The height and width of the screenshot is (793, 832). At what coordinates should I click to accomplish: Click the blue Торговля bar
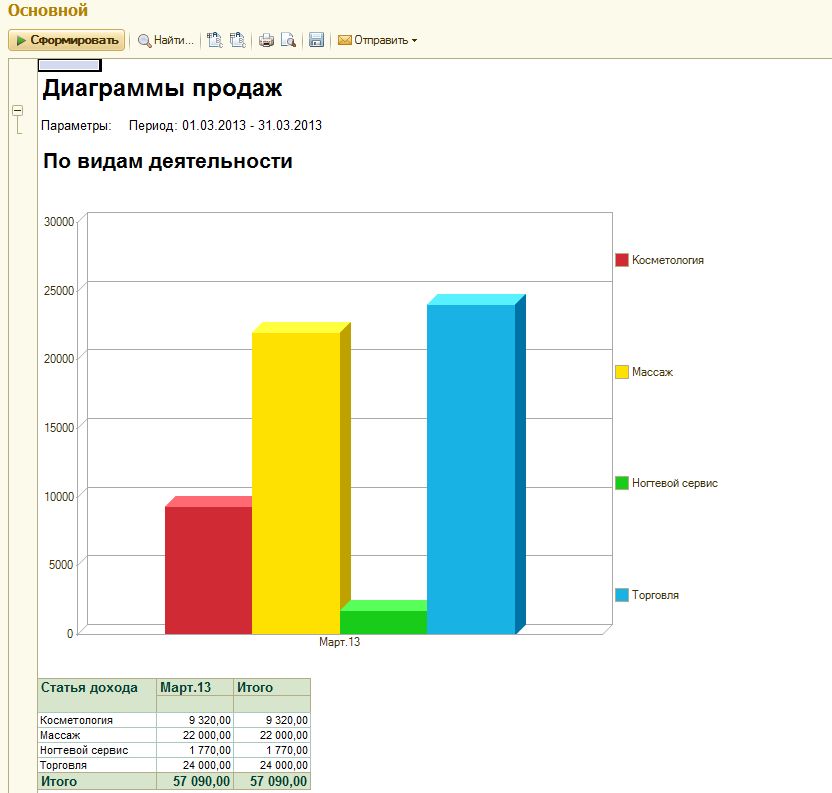[471, 467]
